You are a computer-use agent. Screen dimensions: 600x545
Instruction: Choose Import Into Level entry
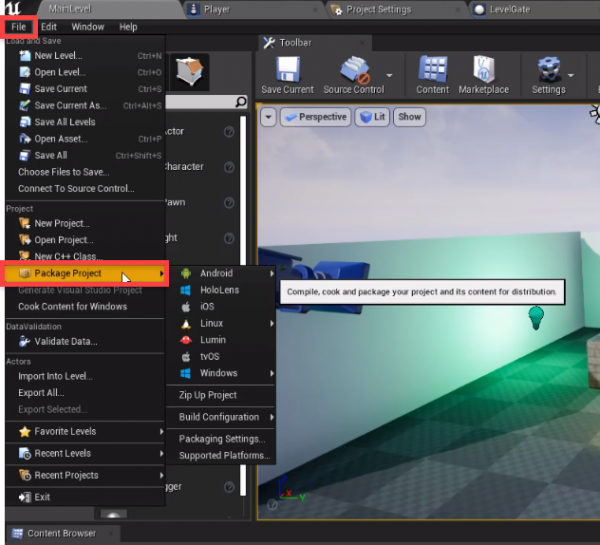(85, 377)
